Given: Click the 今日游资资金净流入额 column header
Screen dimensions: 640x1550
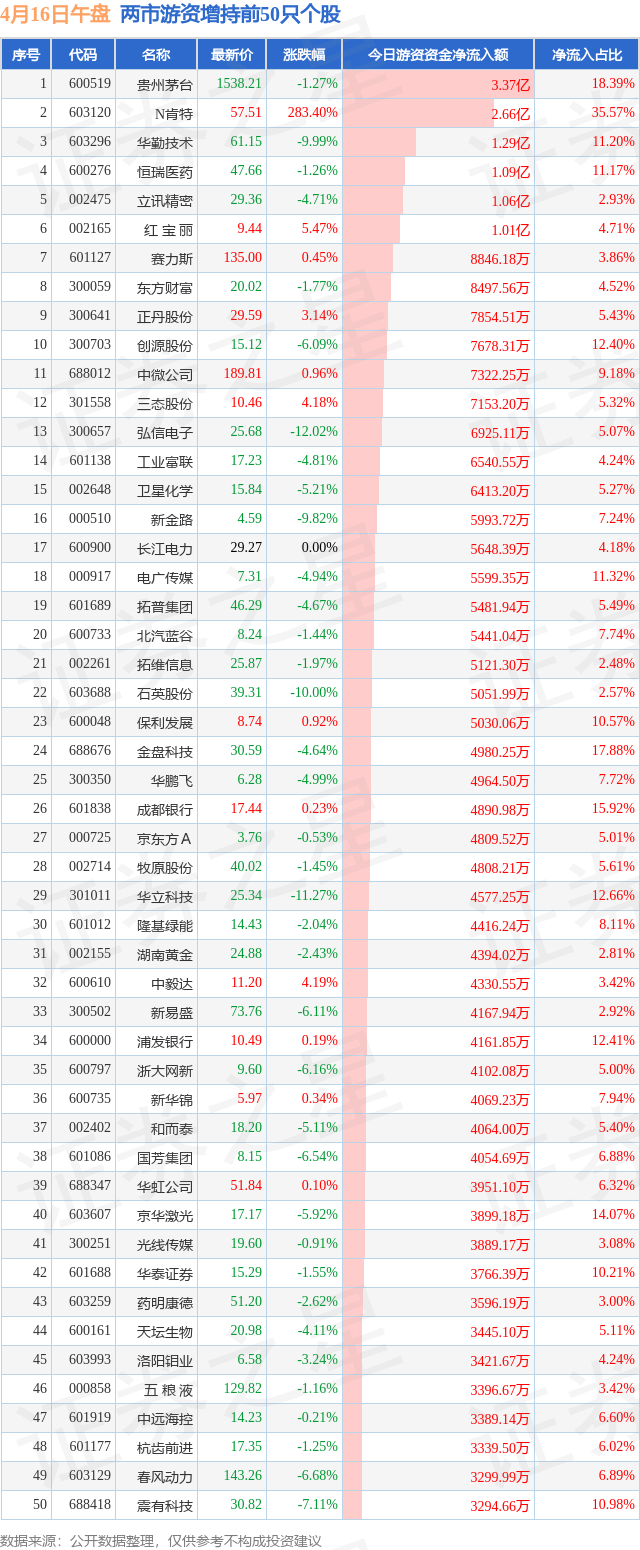Looking at the screenshot, I should point(438,54).
